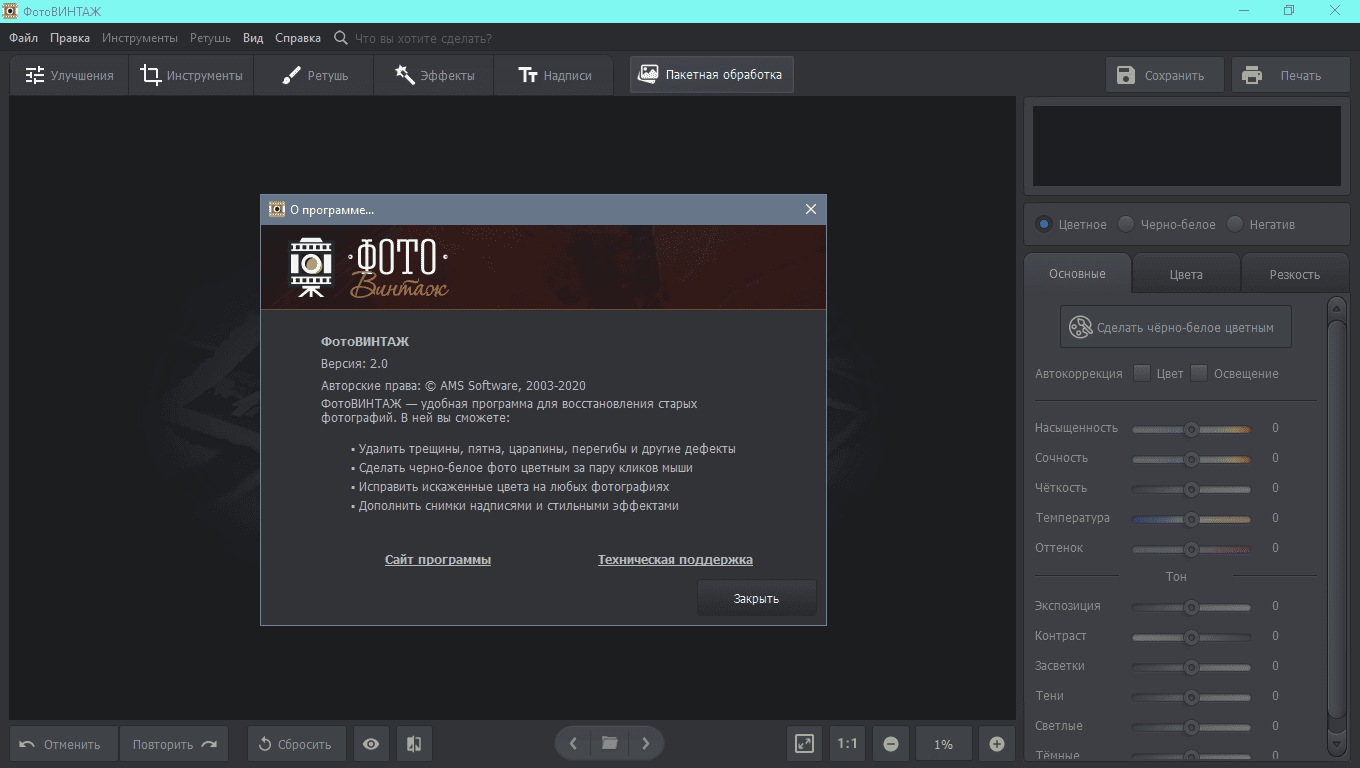The image size is (1360, 768).
Task: Click the Версия: 2.0 text
Action: pyautogui.click(x=354, y=364)
